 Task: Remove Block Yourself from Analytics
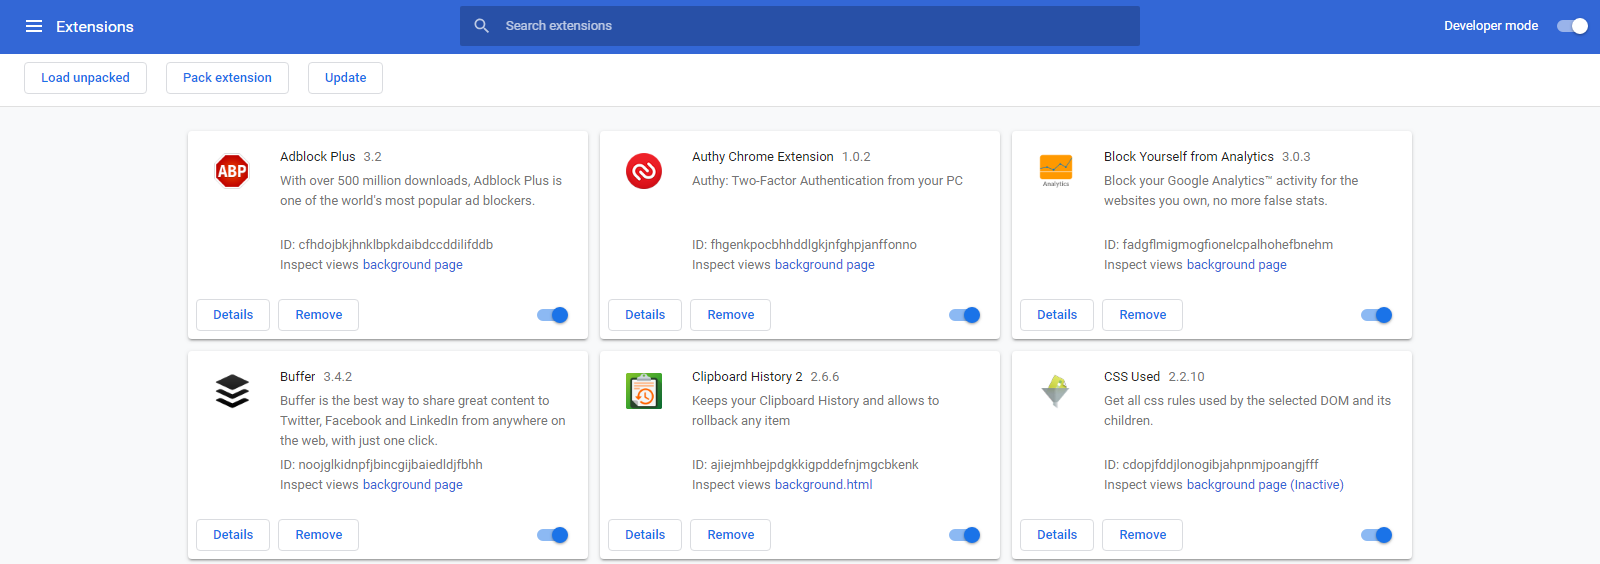click(1143, 315)
